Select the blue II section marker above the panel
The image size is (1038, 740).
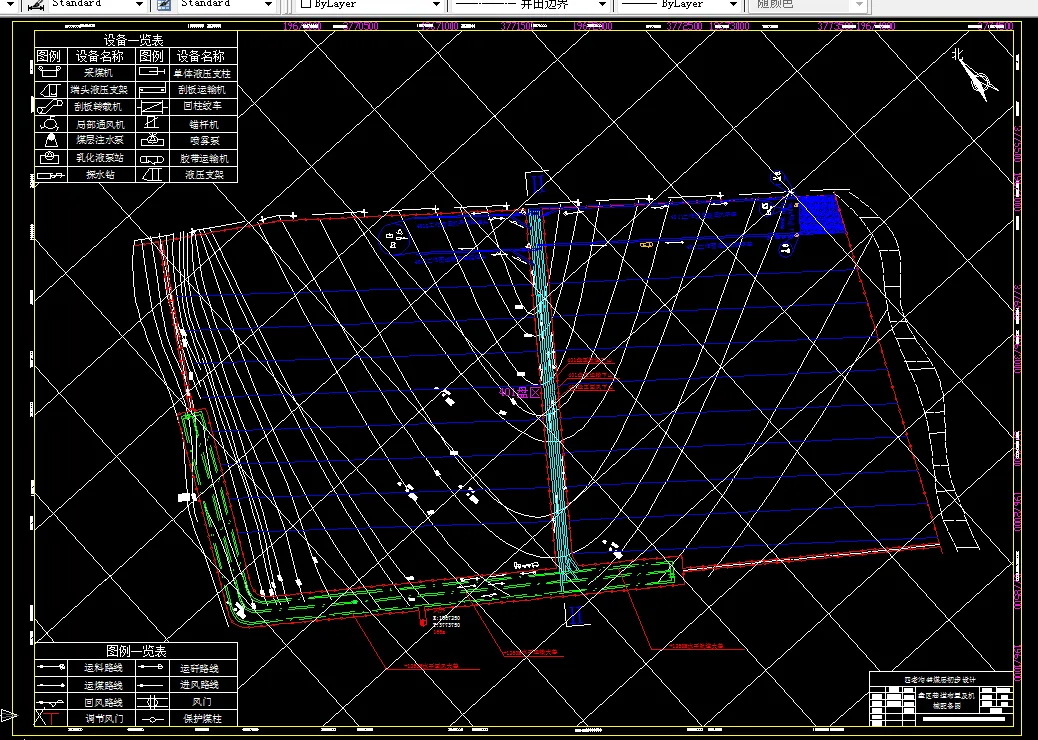point(537,183)
